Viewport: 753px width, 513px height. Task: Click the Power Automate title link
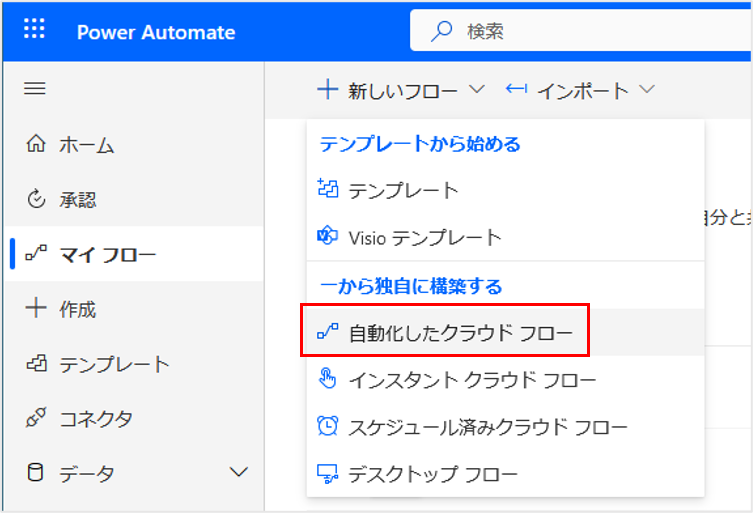[156, 32]
